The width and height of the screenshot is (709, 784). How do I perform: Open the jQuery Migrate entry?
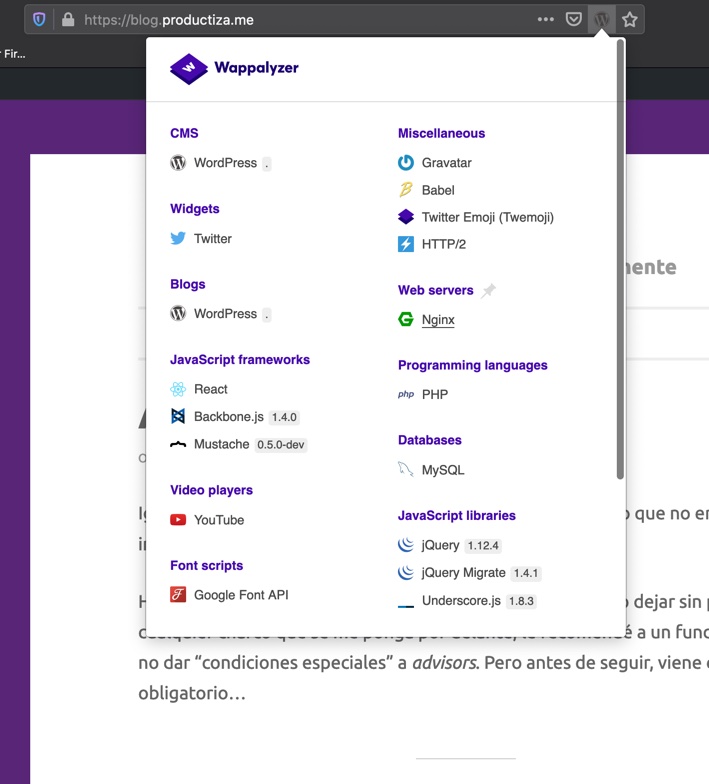point(463,573)
